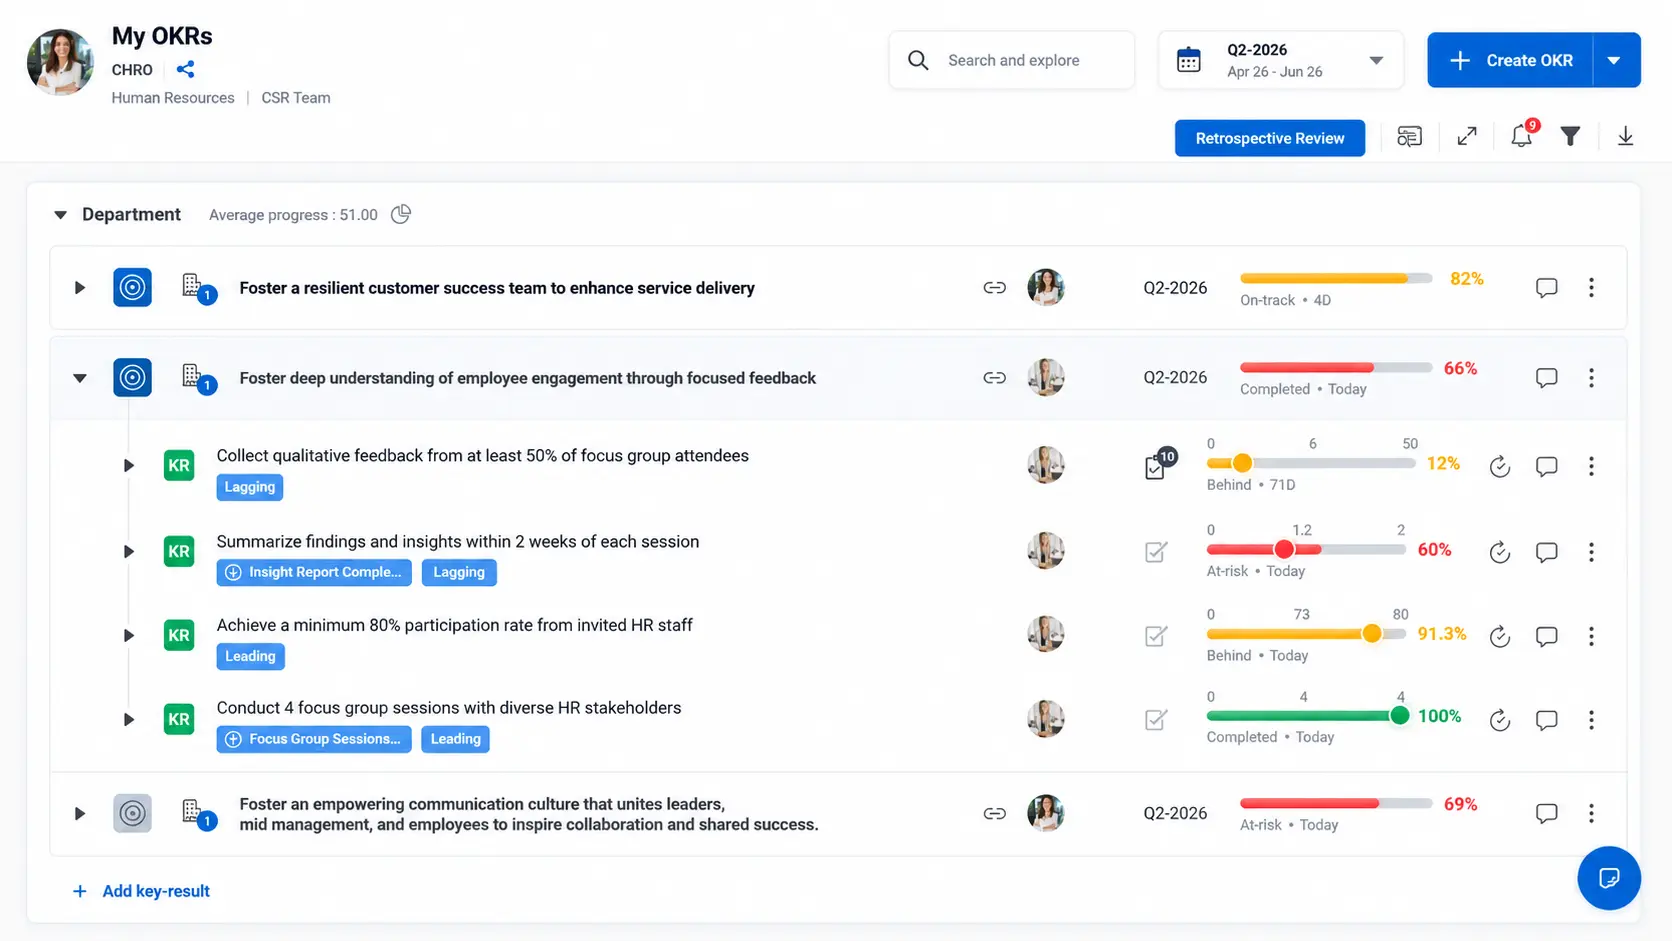Click link icon on employee engagement objective

(x=994, y=378)
